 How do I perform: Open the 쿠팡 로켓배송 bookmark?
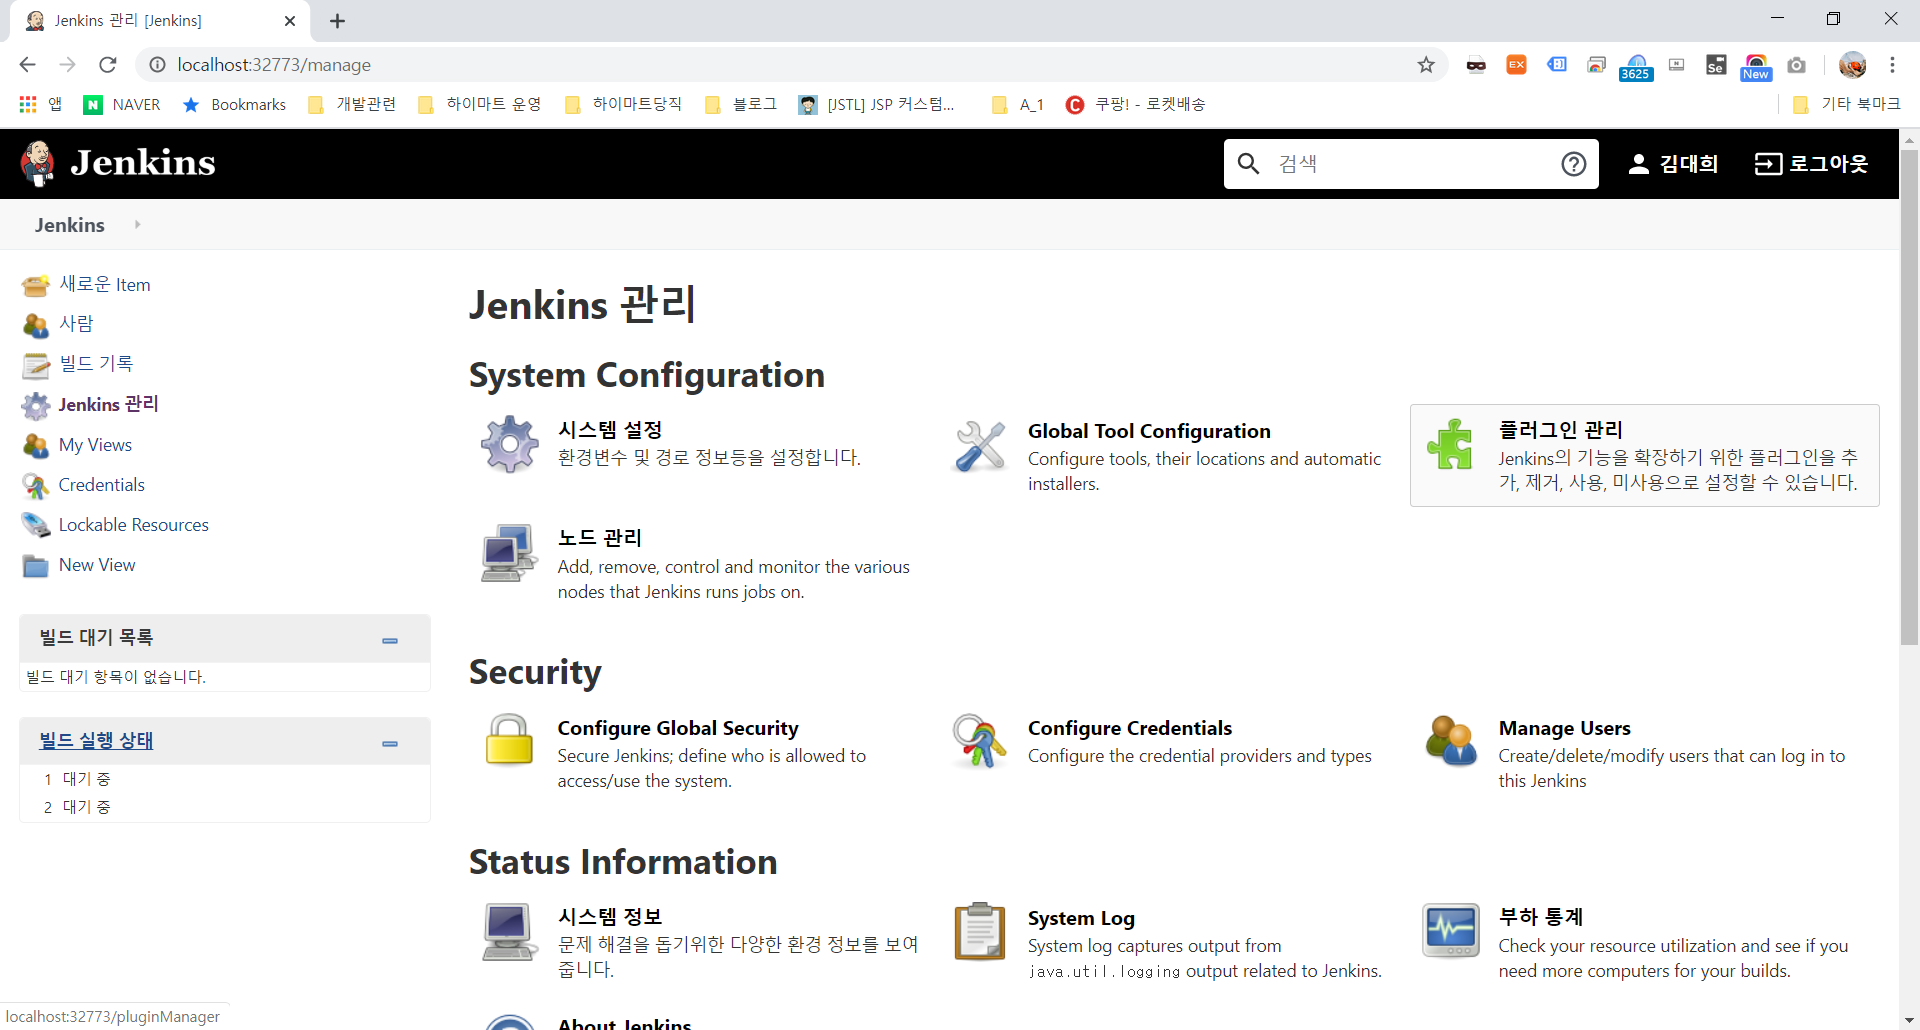click(1136, 104)
